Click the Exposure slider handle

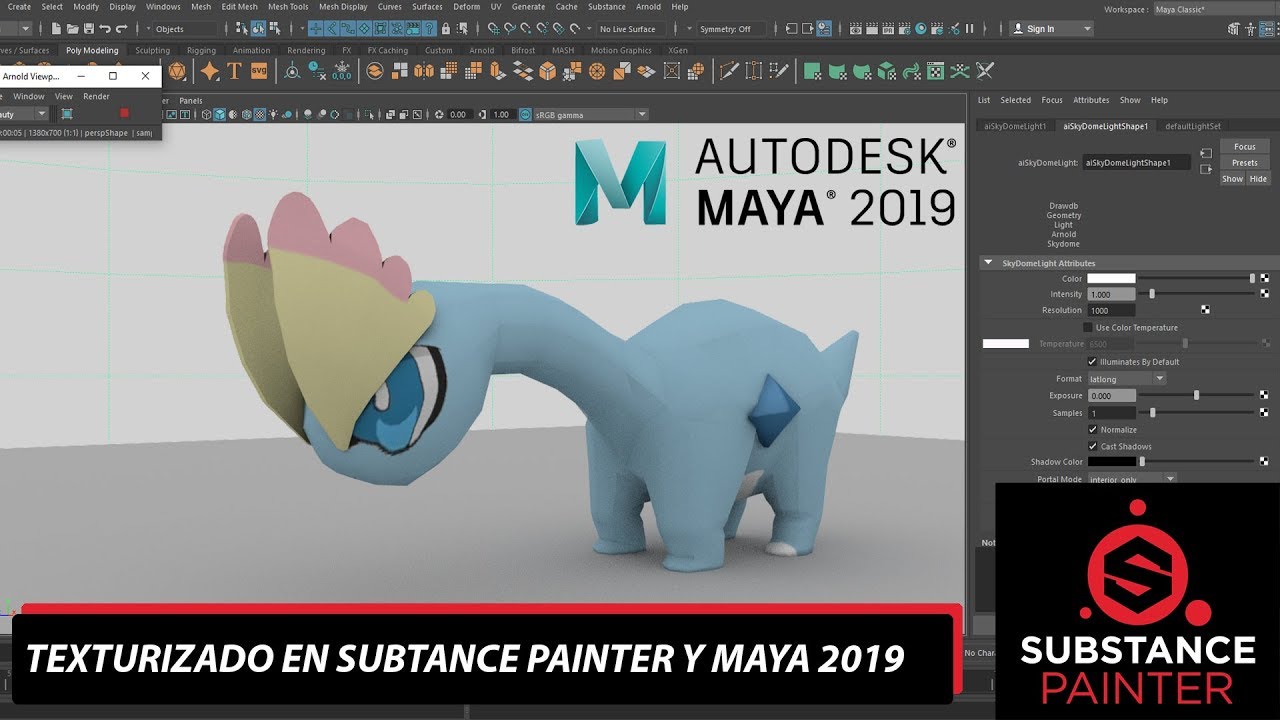point(1196,395)
